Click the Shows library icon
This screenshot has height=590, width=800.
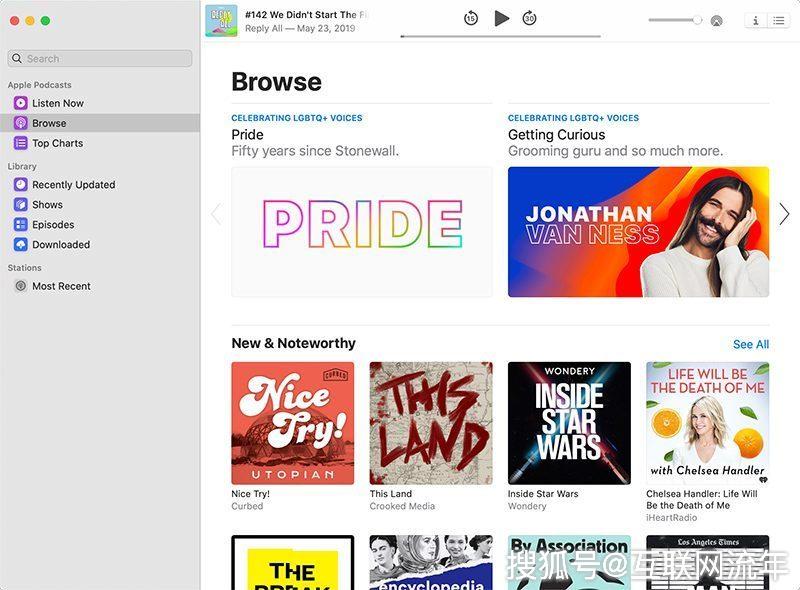[20, 205]
